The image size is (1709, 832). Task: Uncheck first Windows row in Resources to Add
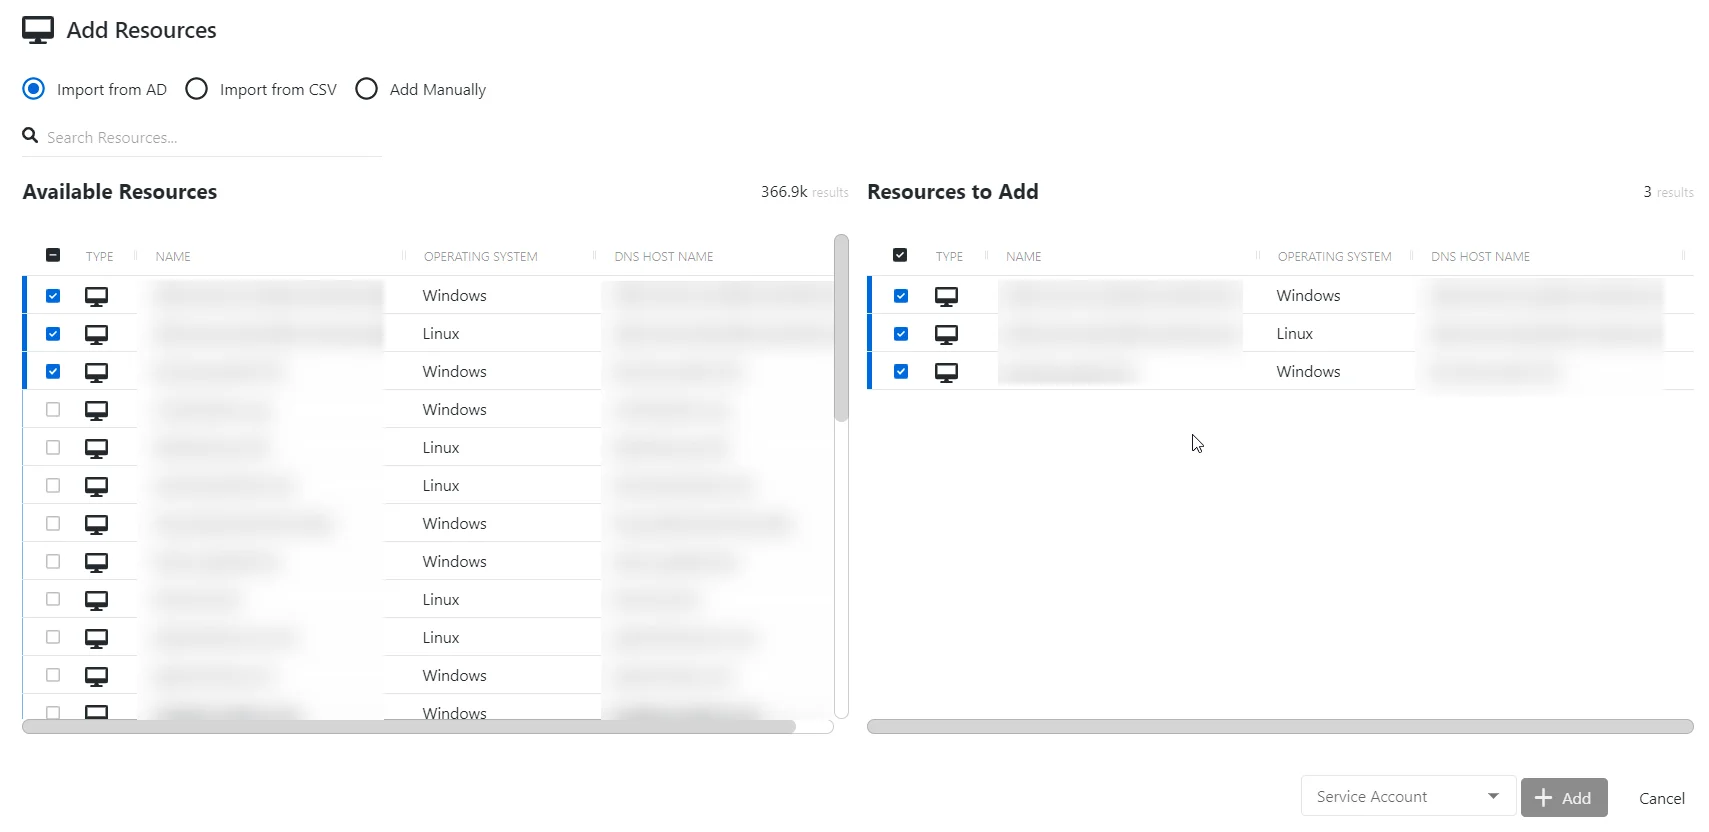coord(901,295)
